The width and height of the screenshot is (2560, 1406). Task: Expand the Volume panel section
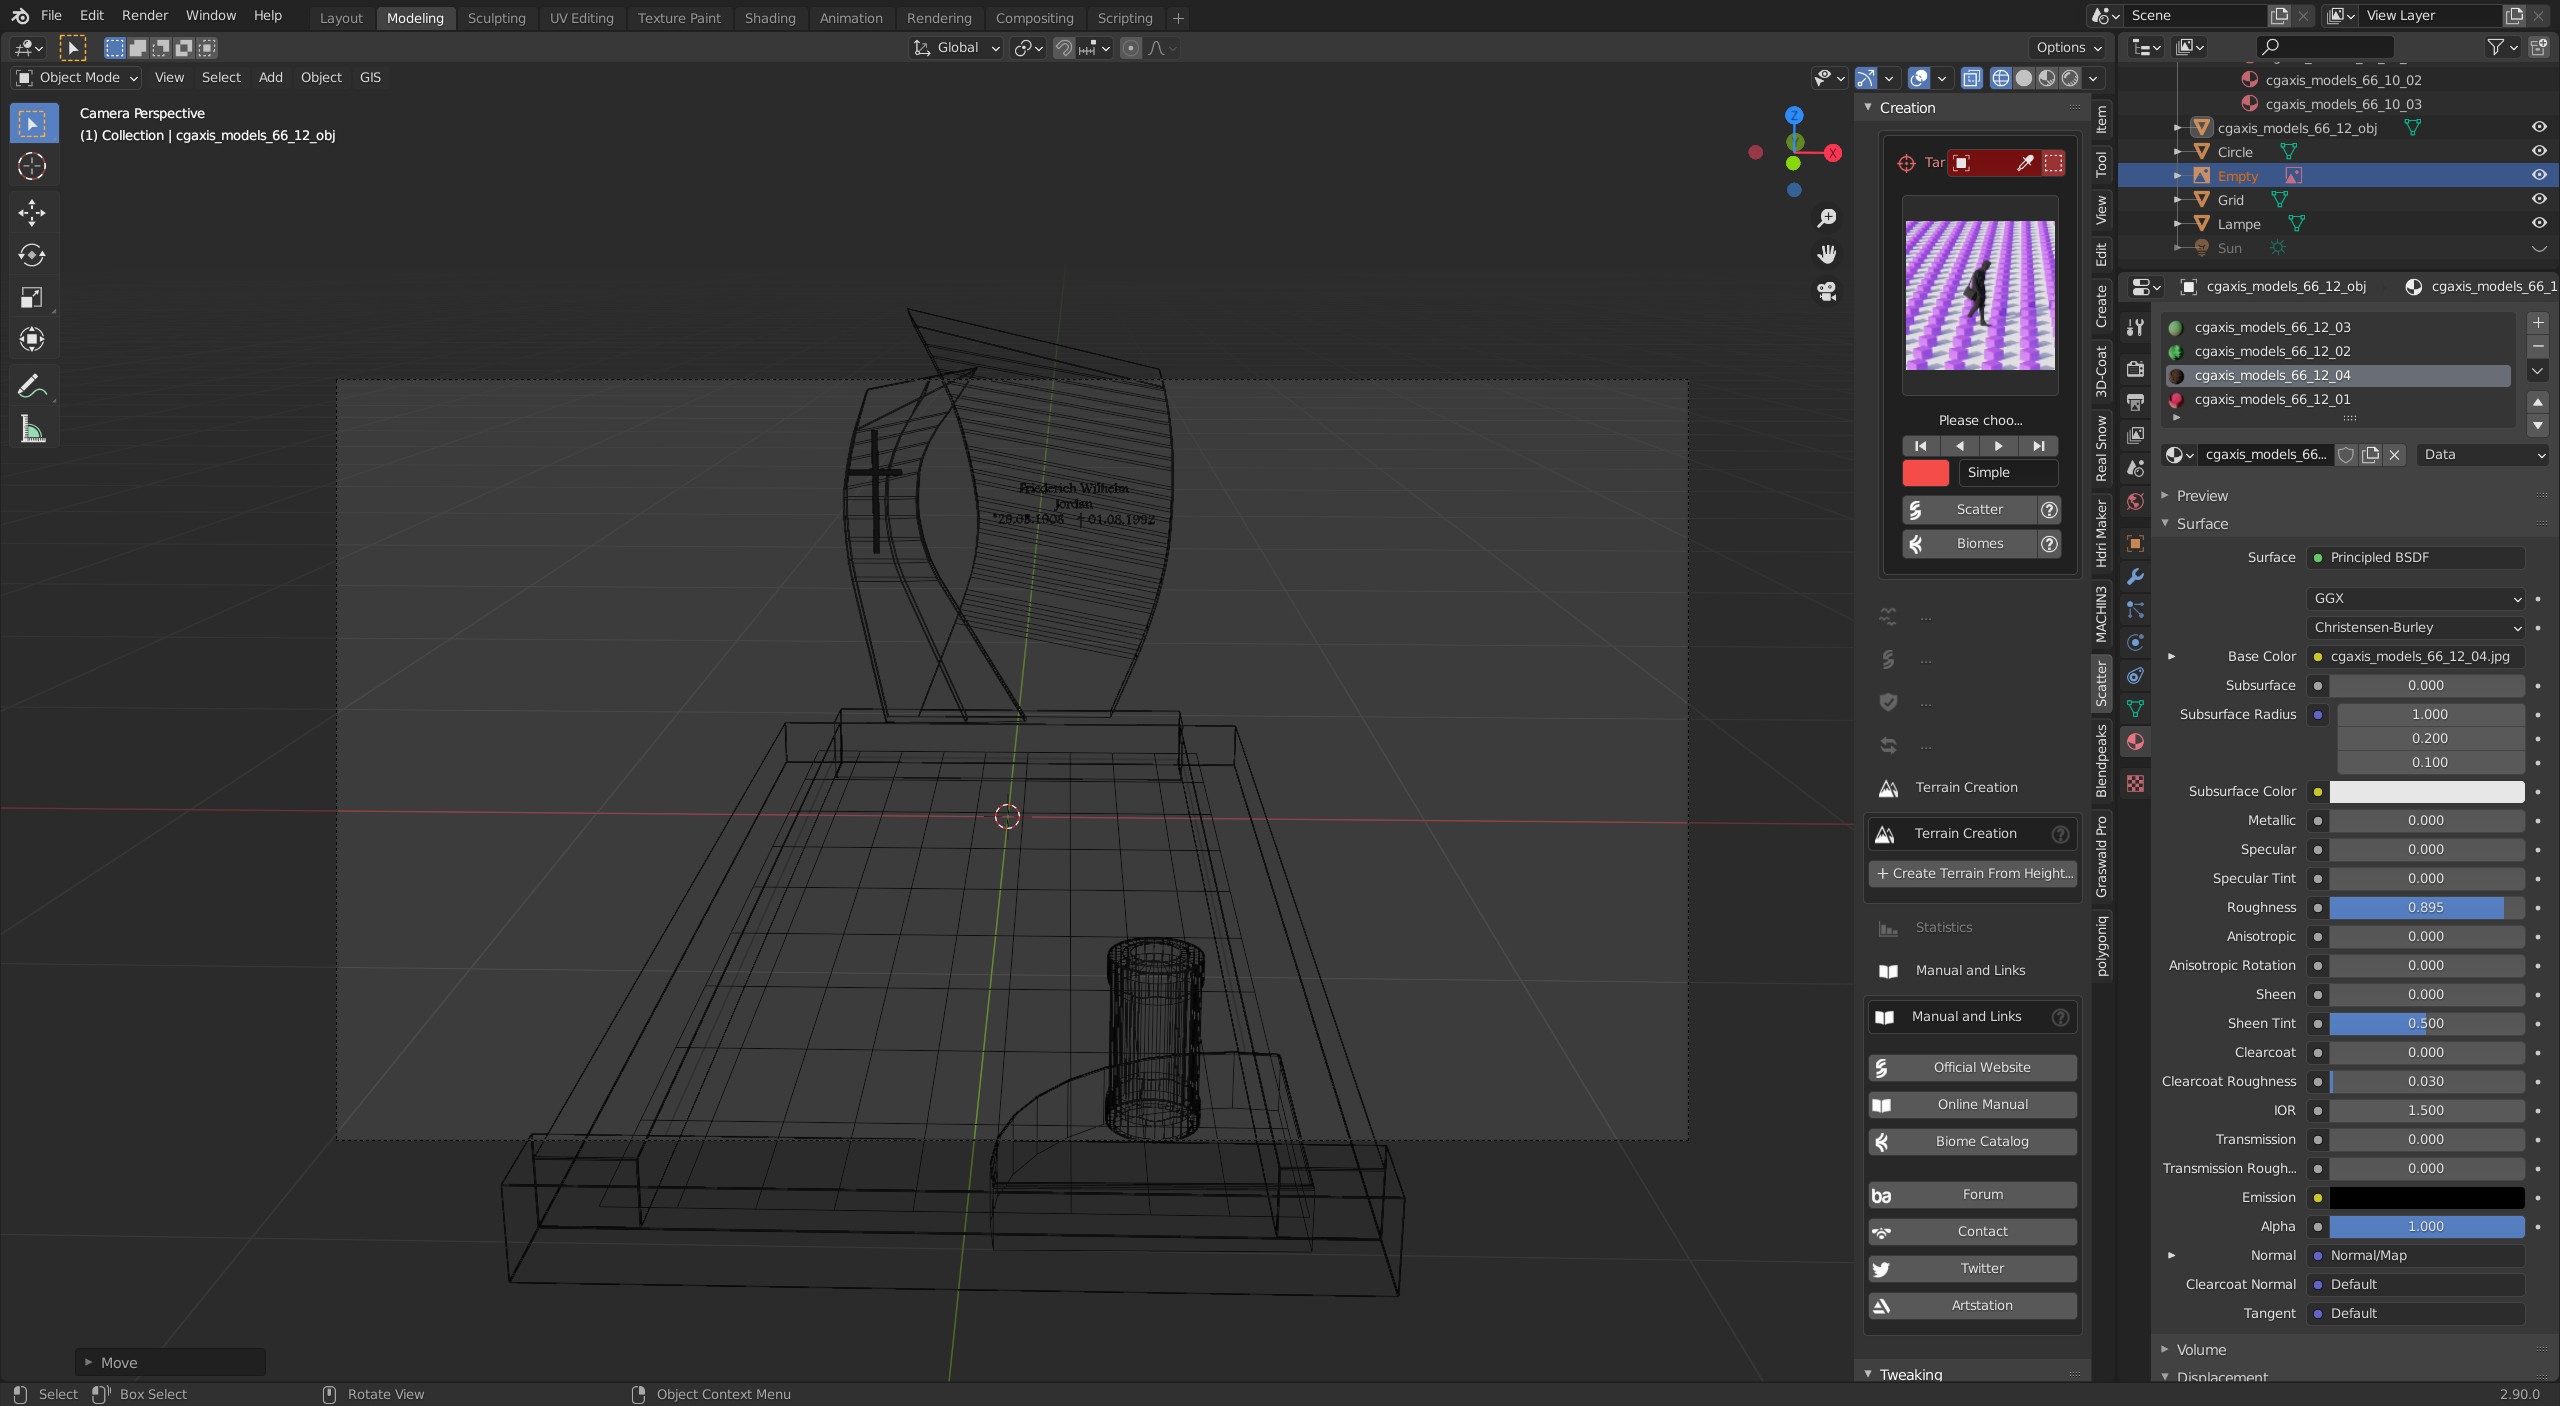click(x=2201, y=1349)
